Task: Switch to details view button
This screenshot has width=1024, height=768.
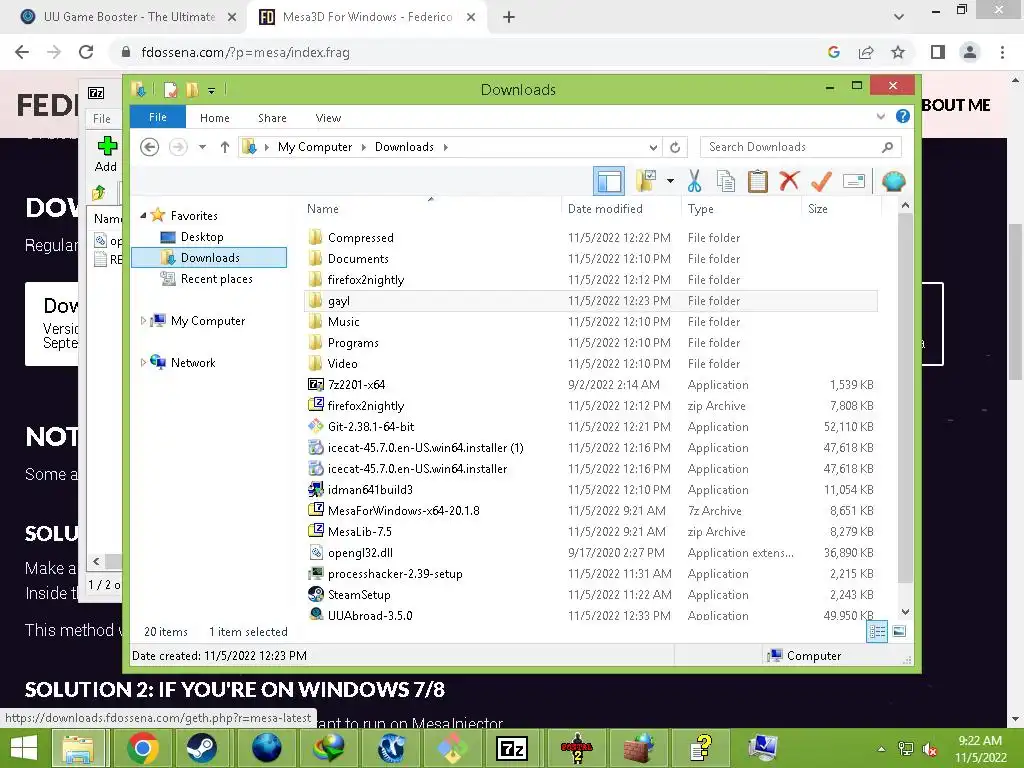Action: click(x=877, y=632)
